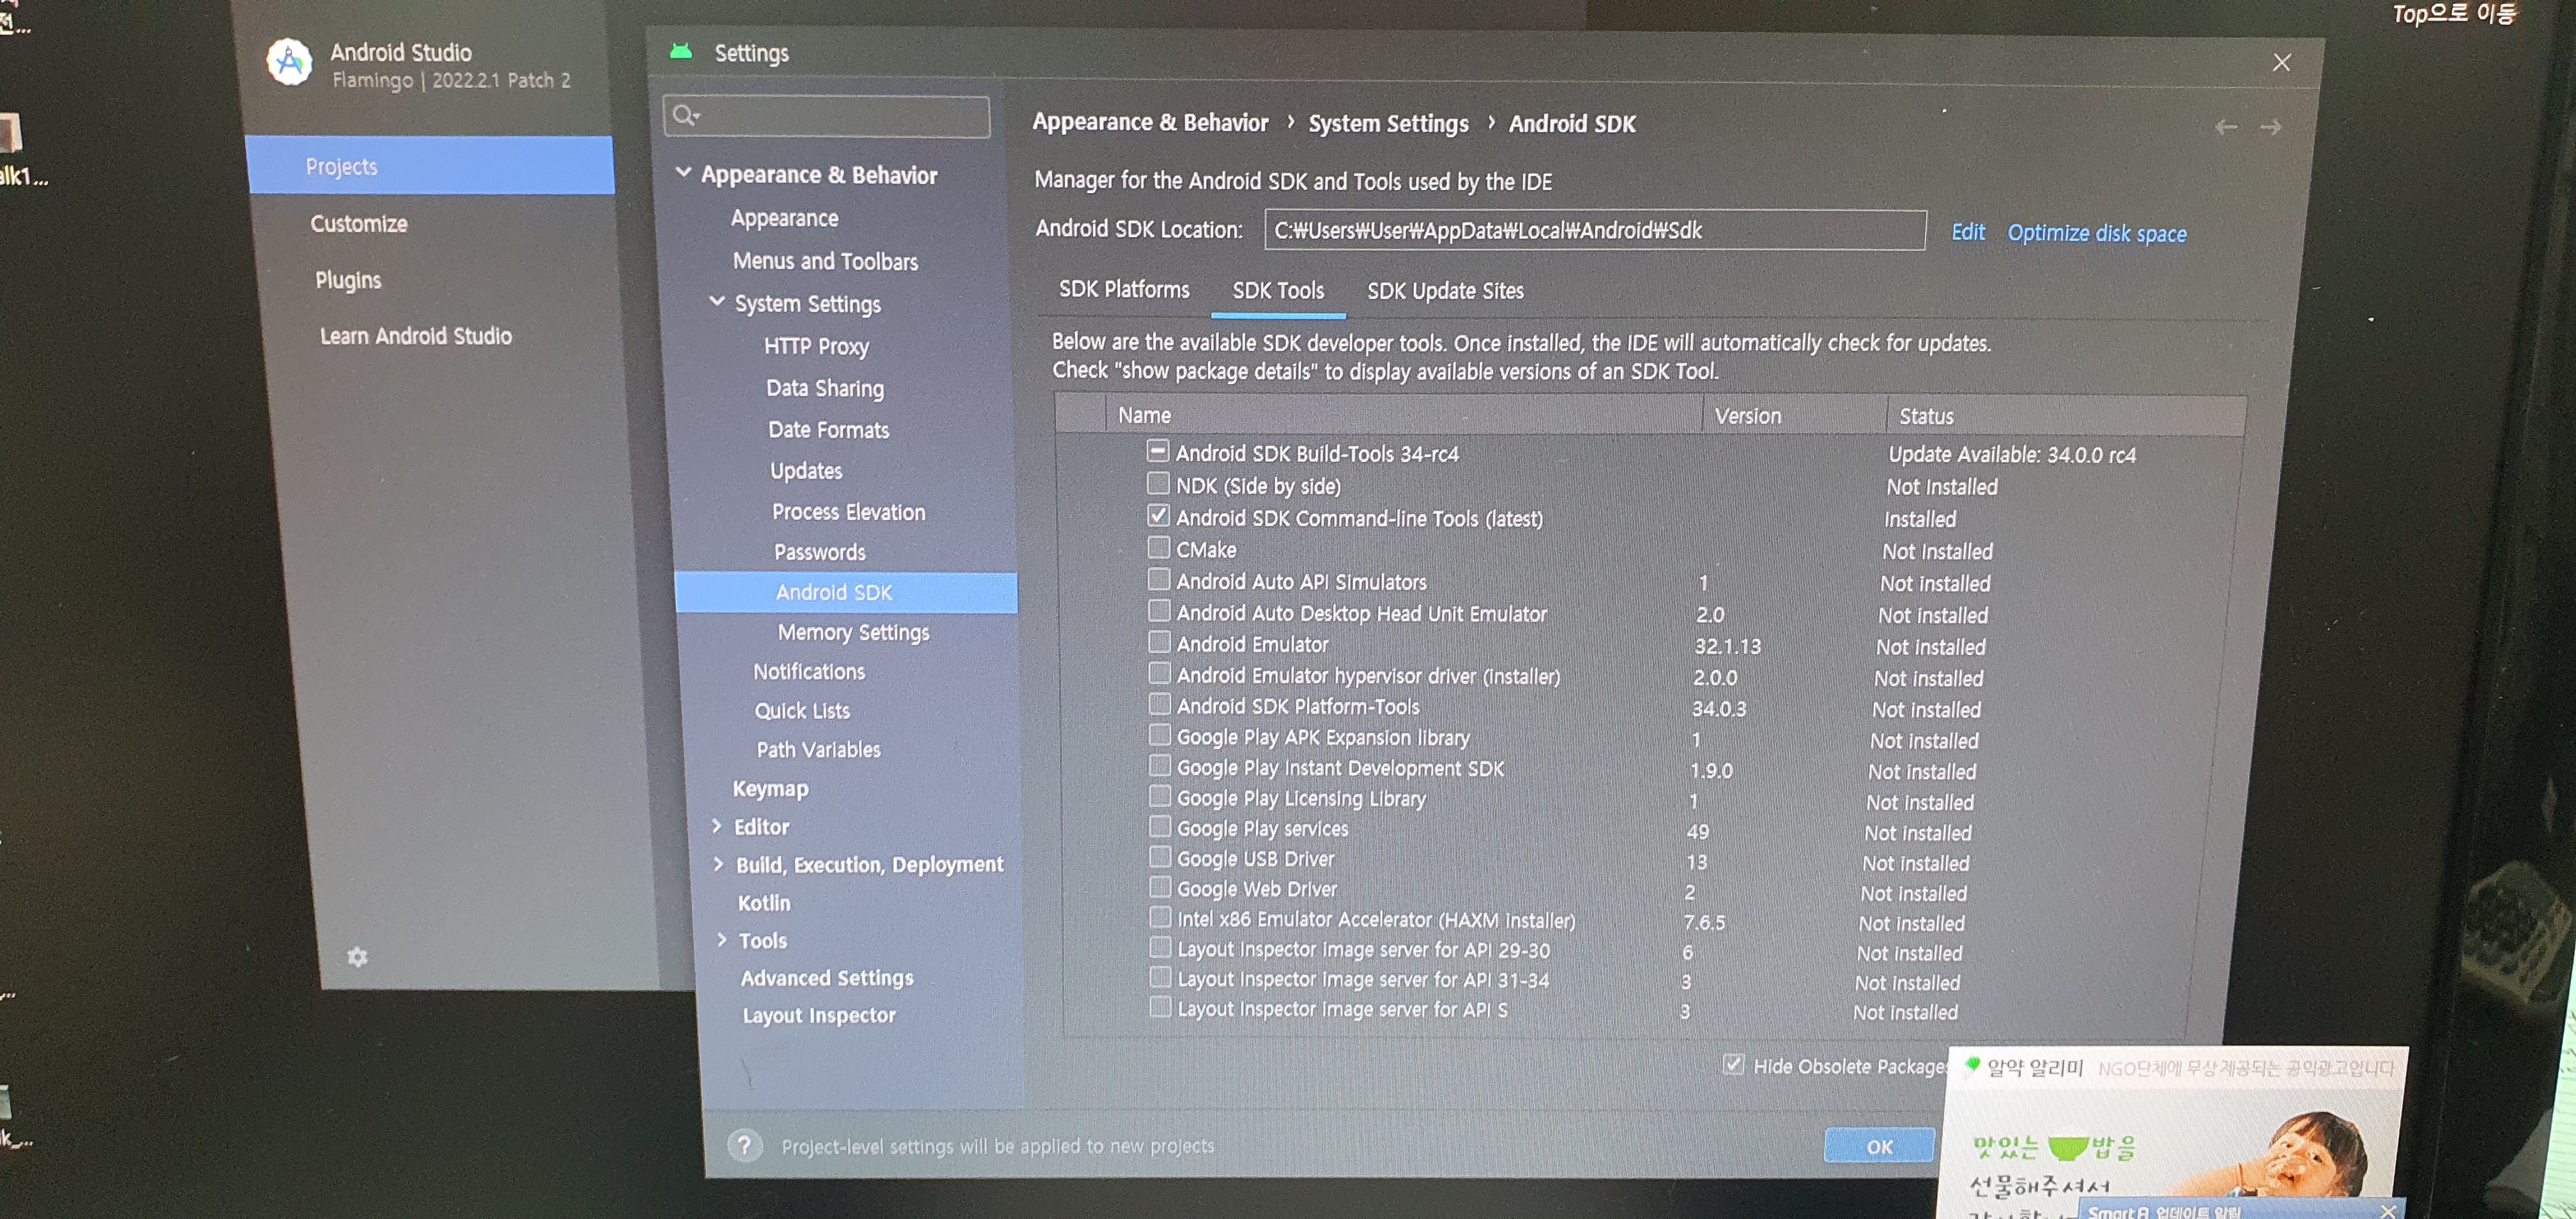This screenshot has width=2576, height=1219.
Task: Close the Settings dialog
Action: pos(2281,62)
